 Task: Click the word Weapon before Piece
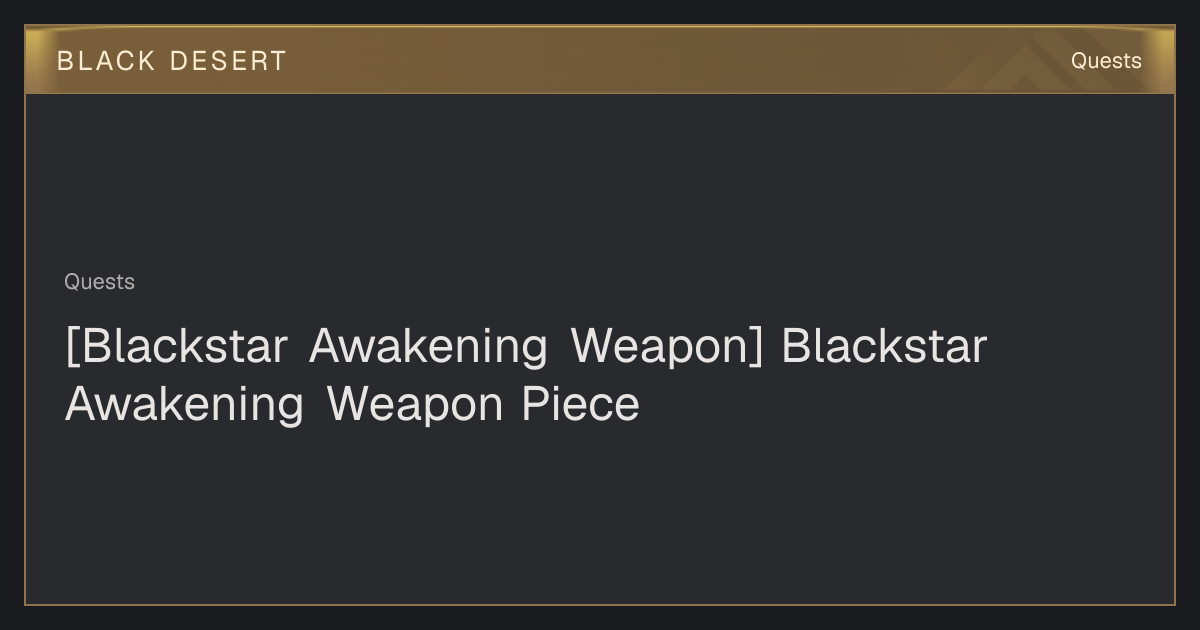pos(414,404)
